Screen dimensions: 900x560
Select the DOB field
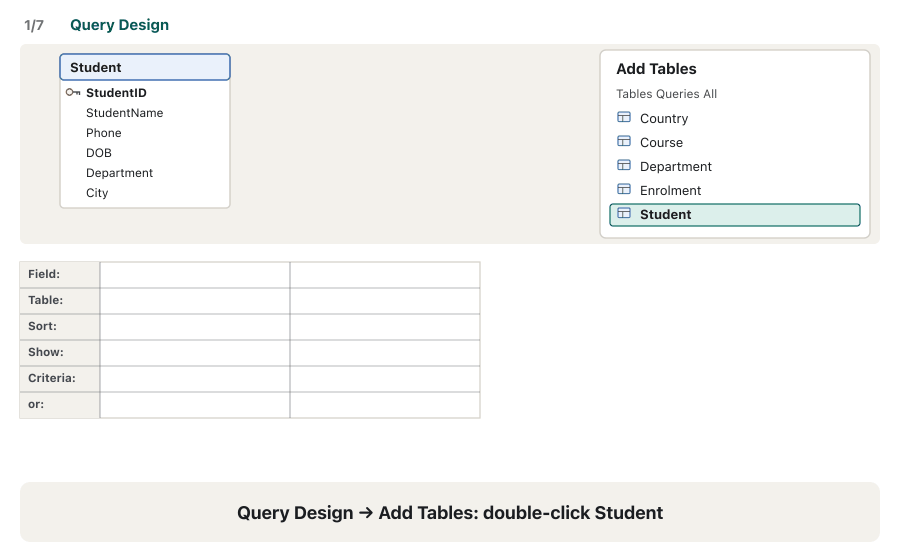99,153
